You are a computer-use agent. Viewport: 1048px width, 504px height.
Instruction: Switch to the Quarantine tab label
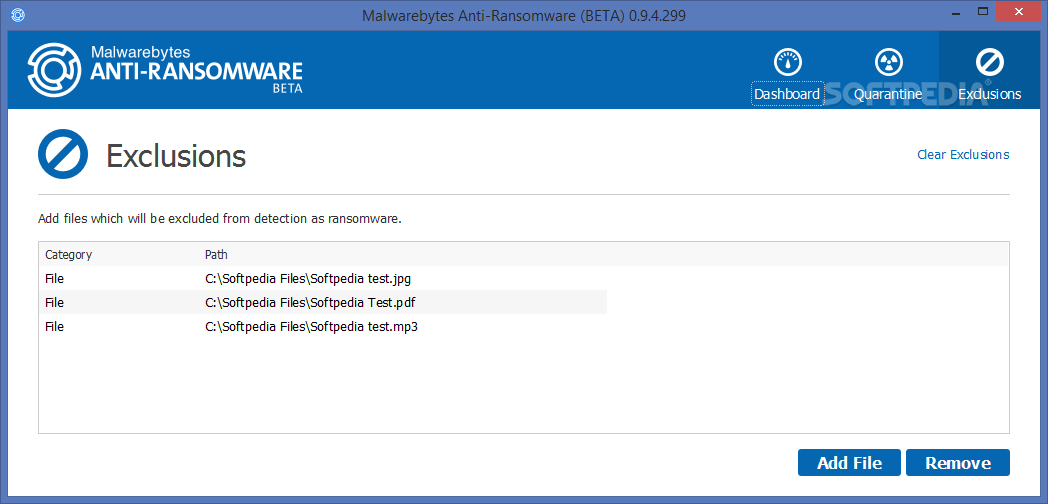pyautogui.click(x=888, y=94)
